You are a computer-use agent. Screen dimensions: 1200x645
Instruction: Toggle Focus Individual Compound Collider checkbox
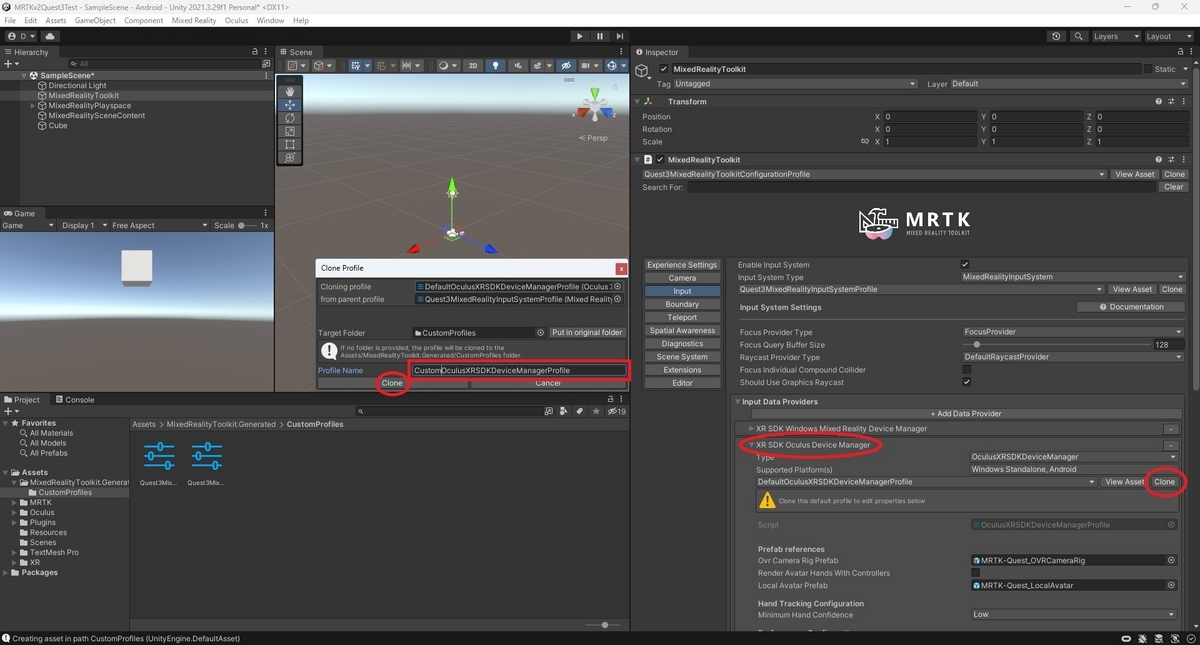pos(966,370)
